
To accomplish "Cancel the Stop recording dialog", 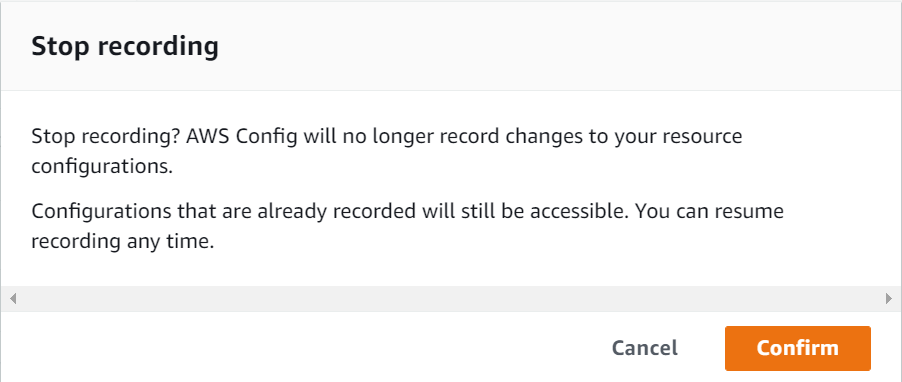I will 644,348.
